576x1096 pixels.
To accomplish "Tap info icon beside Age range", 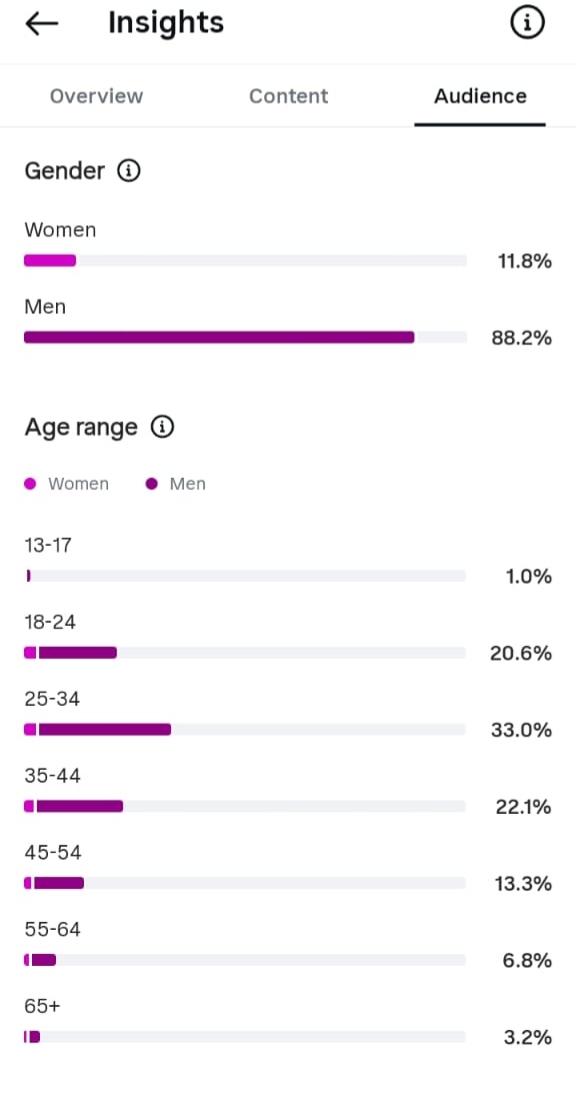I will pyautogui.click(x=162, y=426).
